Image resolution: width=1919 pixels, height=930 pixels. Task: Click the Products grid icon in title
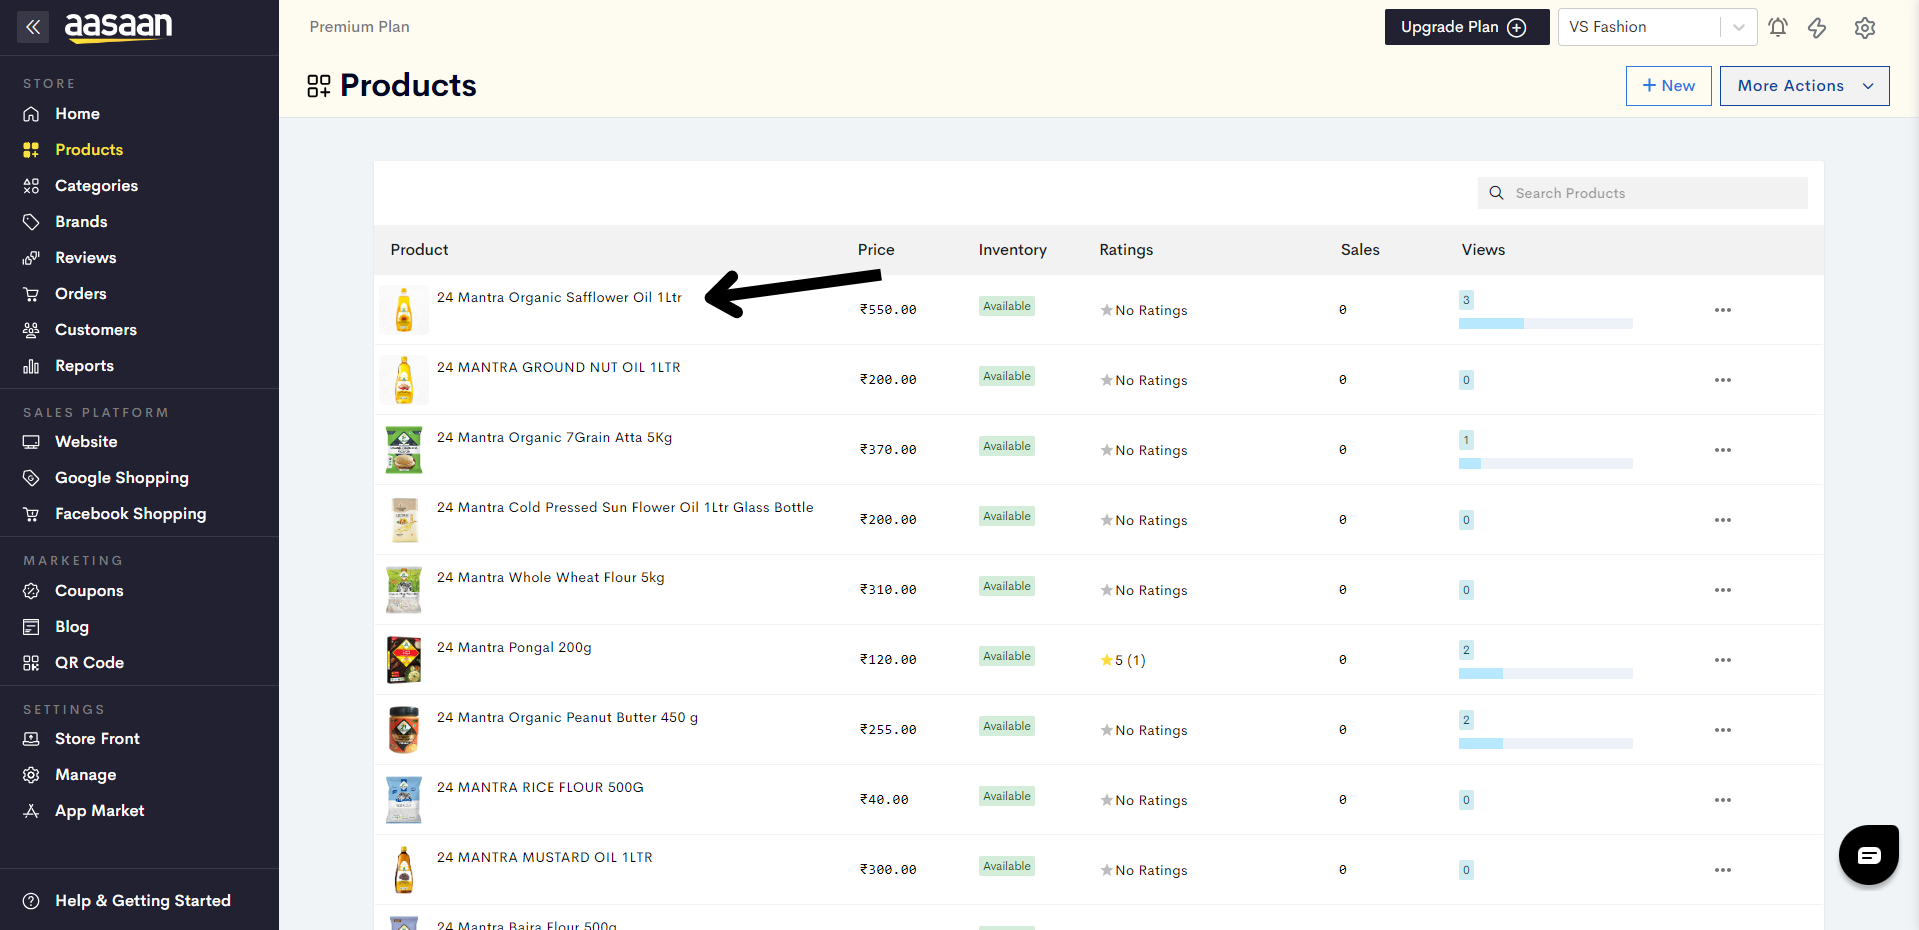[319, 86]
